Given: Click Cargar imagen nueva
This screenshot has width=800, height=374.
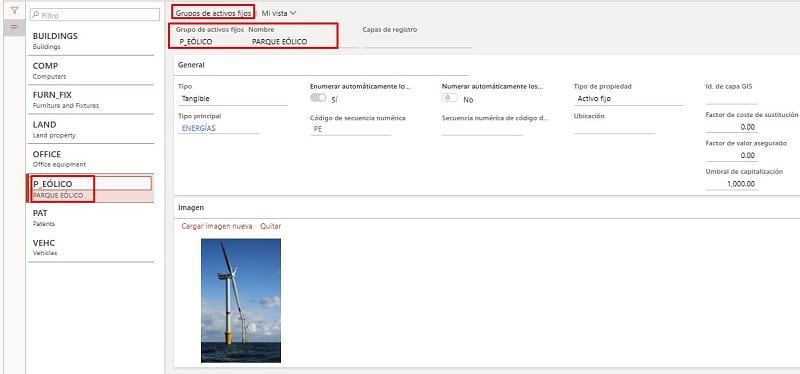Looking at the screenshot, I should 217,226.
